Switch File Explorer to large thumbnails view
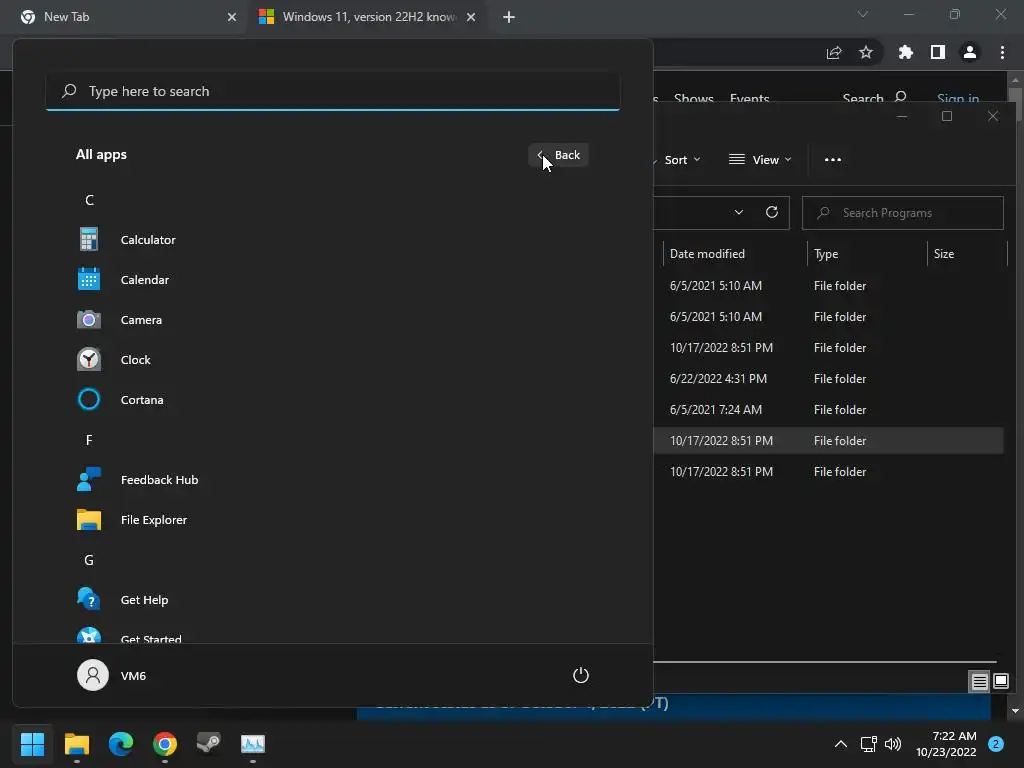 [x=1000, y=682]
